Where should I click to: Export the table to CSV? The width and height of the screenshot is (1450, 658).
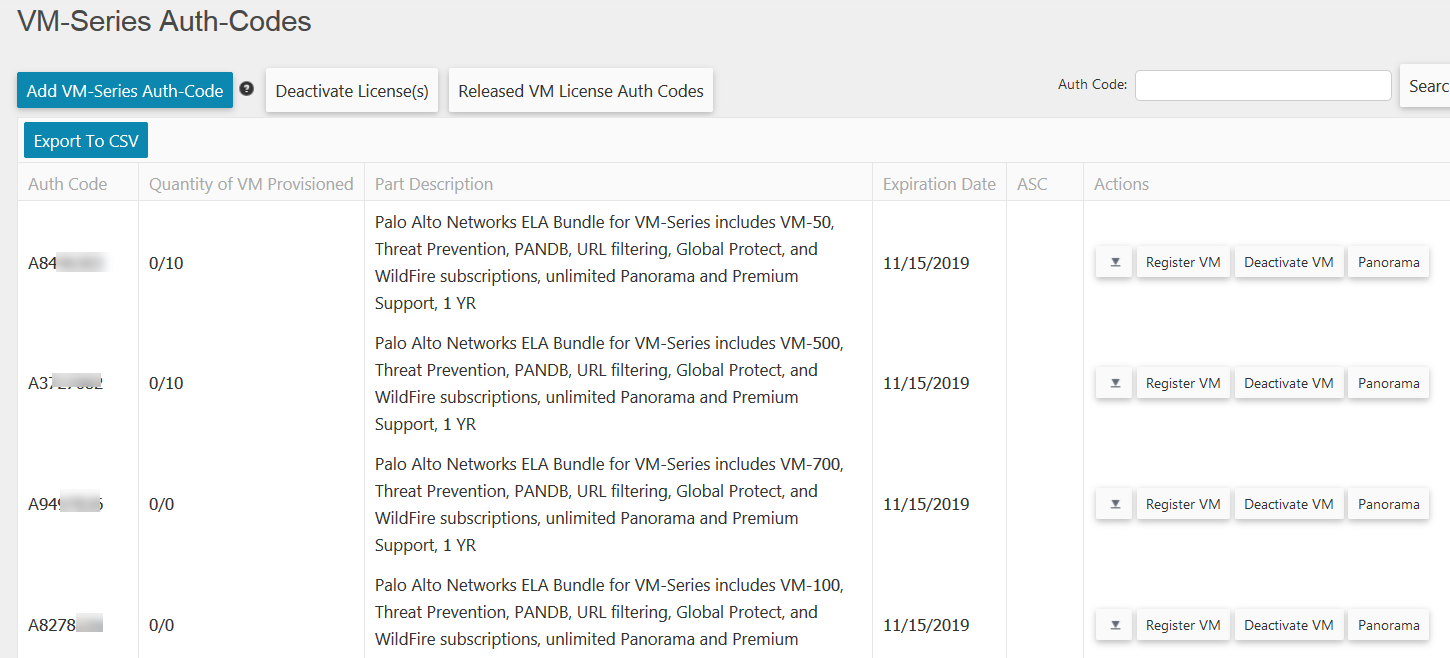click(86, 141)
